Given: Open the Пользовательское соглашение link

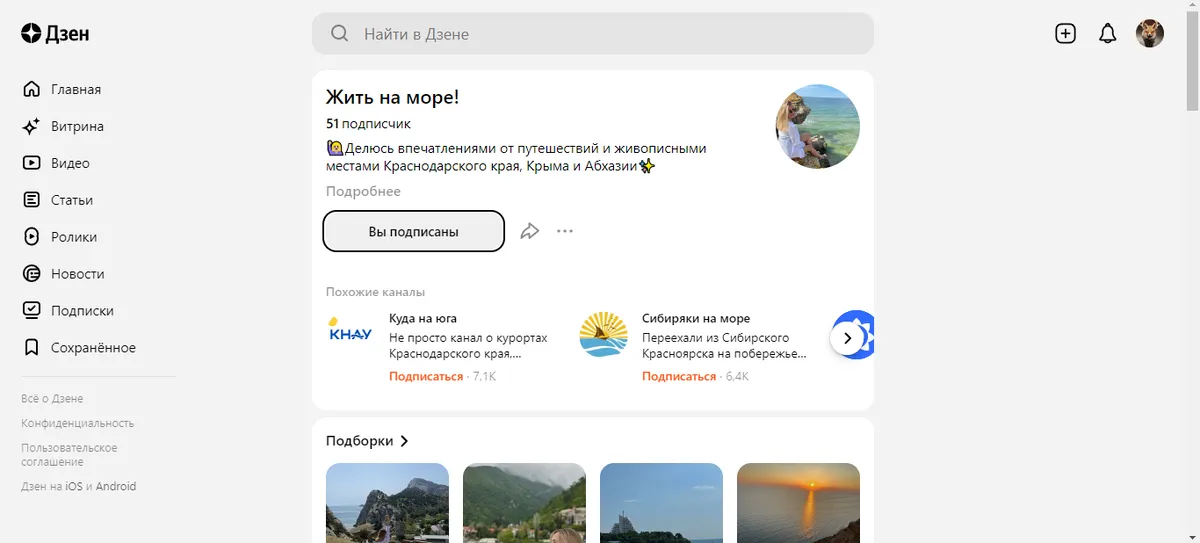Looking at the screenshot, I should [69, 455].
